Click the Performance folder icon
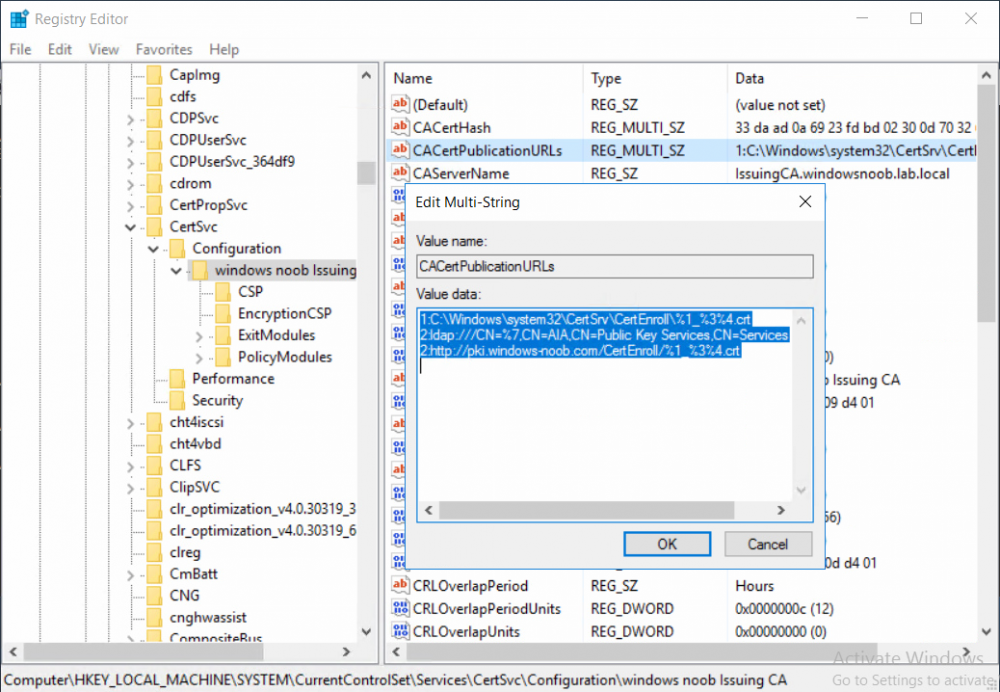This screenshot has width=1000, height=692. click(177, 379)
